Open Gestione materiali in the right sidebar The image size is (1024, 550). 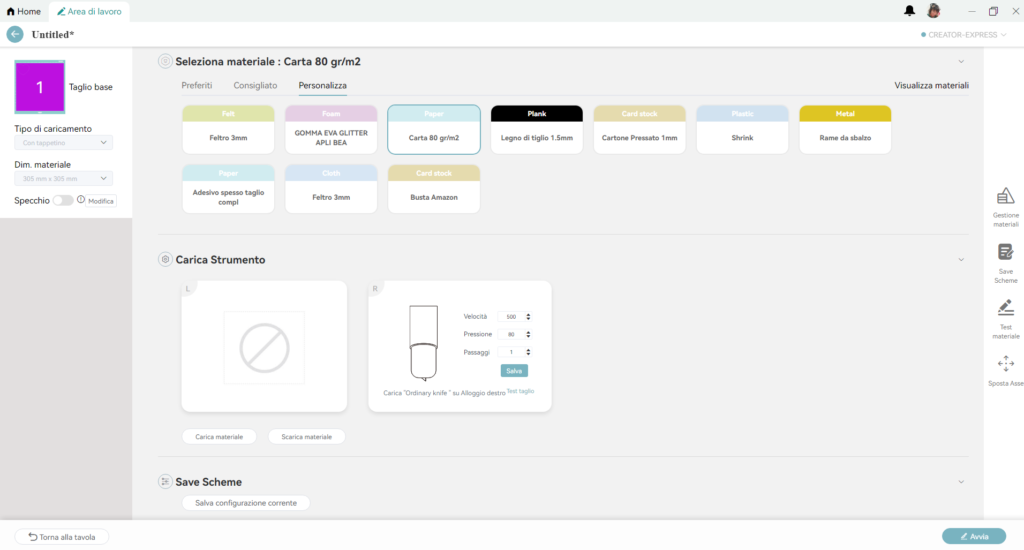coord(1005,197)
